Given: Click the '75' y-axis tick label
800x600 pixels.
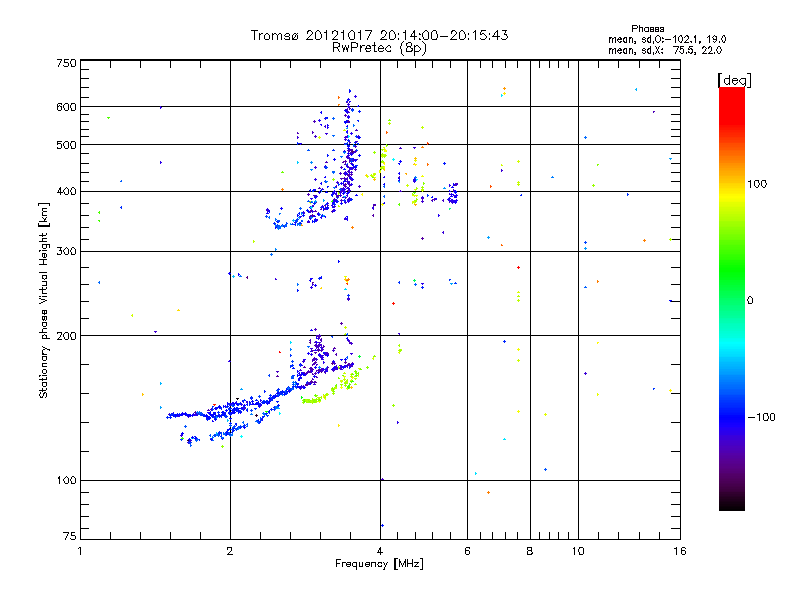Looking at the screenshot, I should pyautogui.click(x=70, y=536).
